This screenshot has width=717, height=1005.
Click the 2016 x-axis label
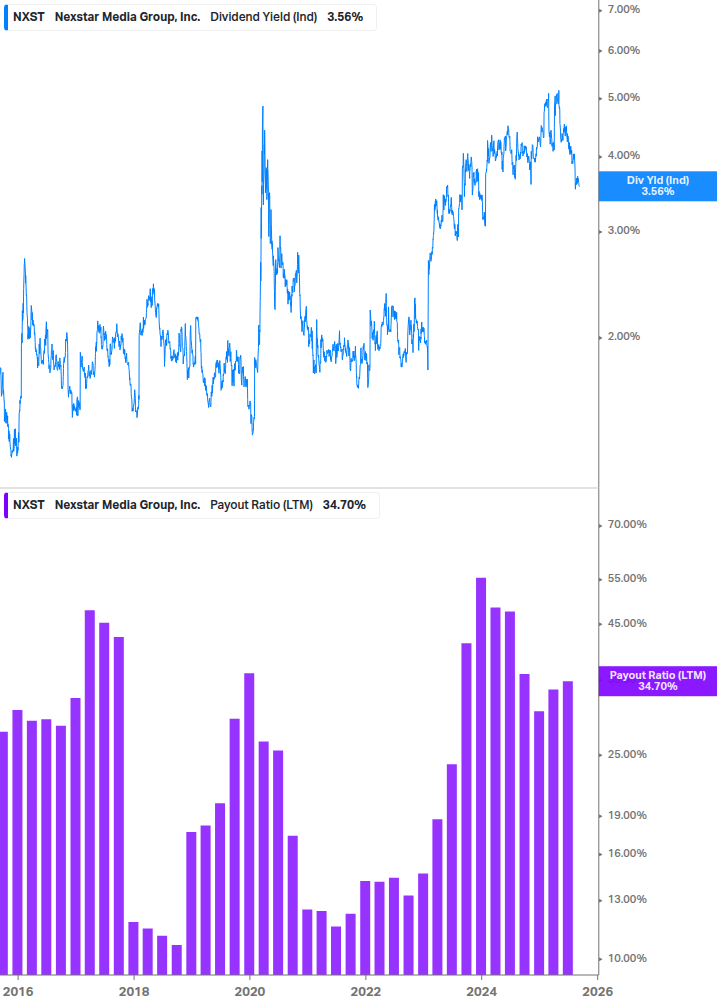point(17,992)
